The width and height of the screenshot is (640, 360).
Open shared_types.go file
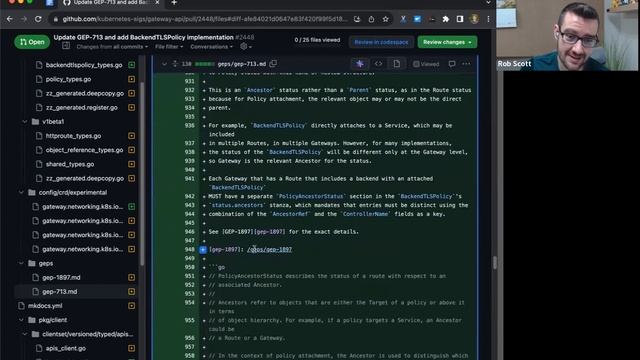[70, 164]
